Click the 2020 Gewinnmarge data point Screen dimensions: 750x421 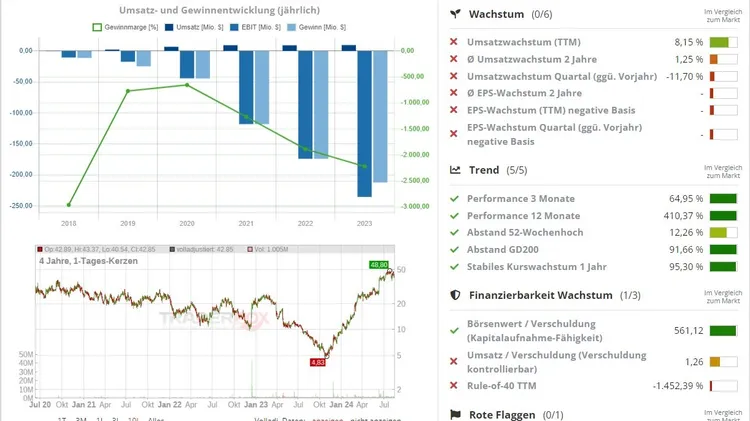pos(187,85)
